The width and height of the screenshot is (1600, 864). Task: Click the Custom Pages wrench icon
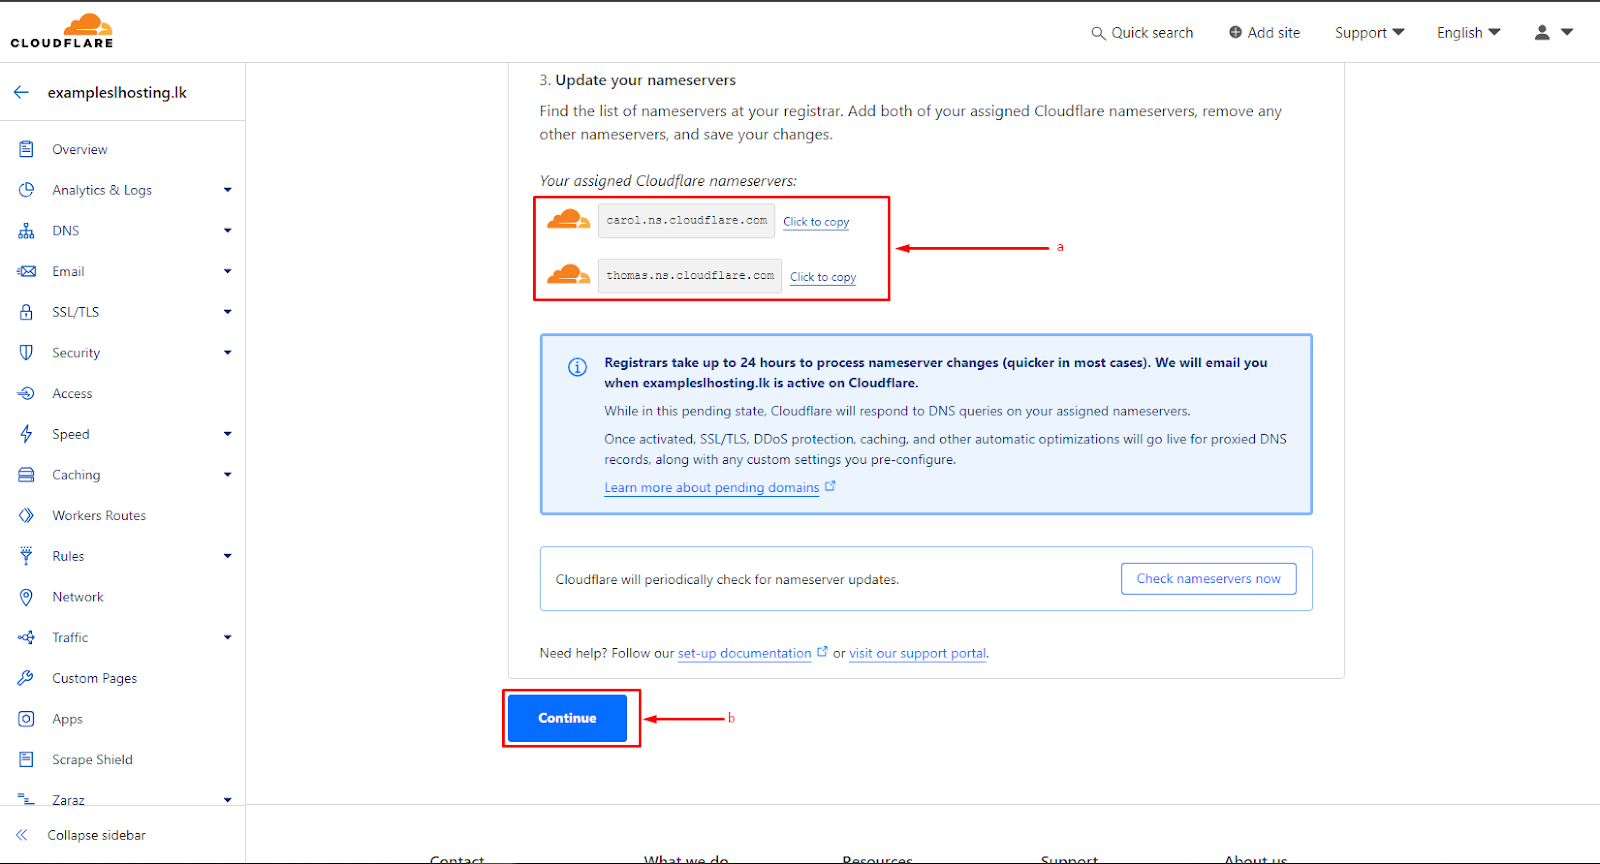click(26, 678)
